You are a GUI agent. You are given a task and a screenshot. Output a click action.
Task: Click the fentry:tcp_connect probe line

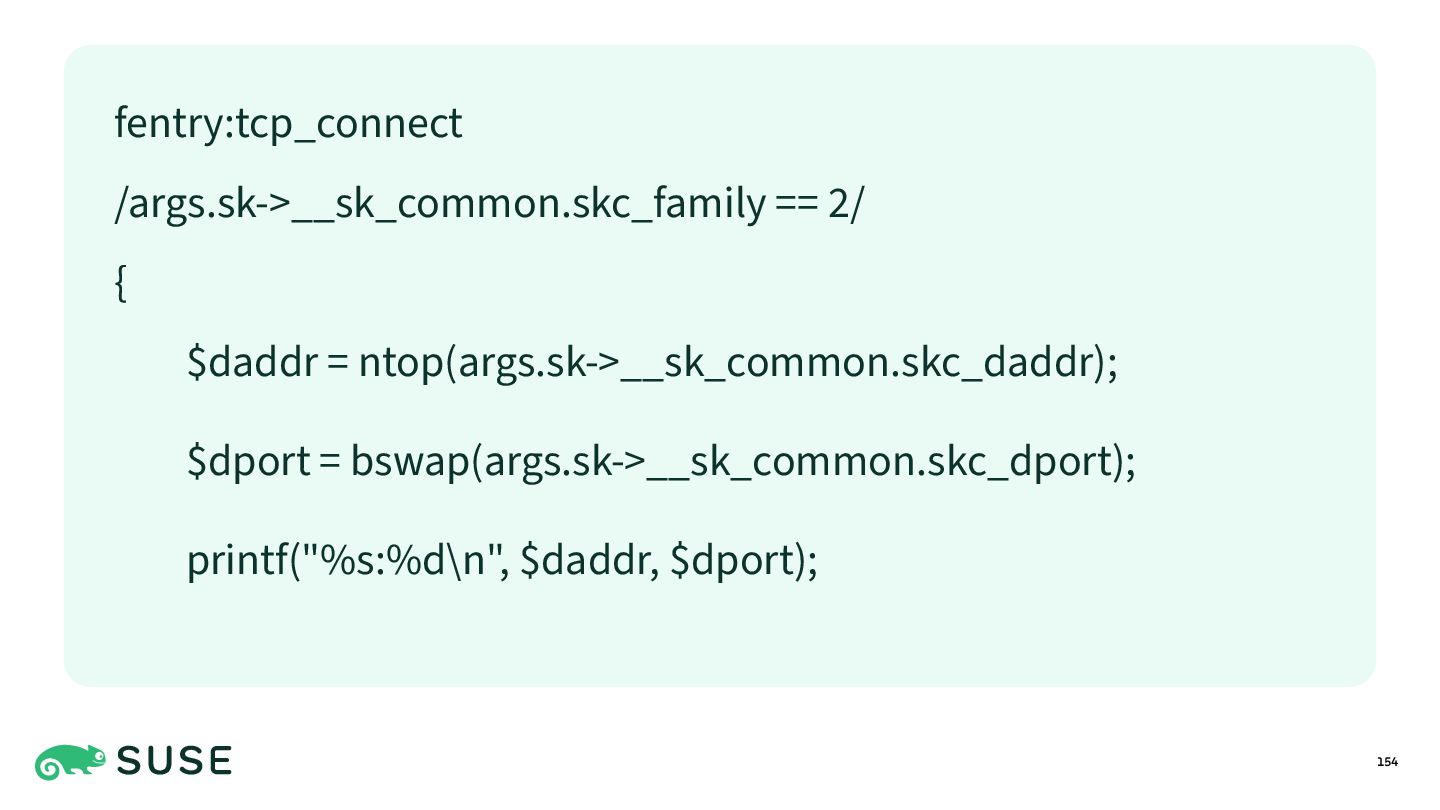pyautogui.click(x=288, y=123)
